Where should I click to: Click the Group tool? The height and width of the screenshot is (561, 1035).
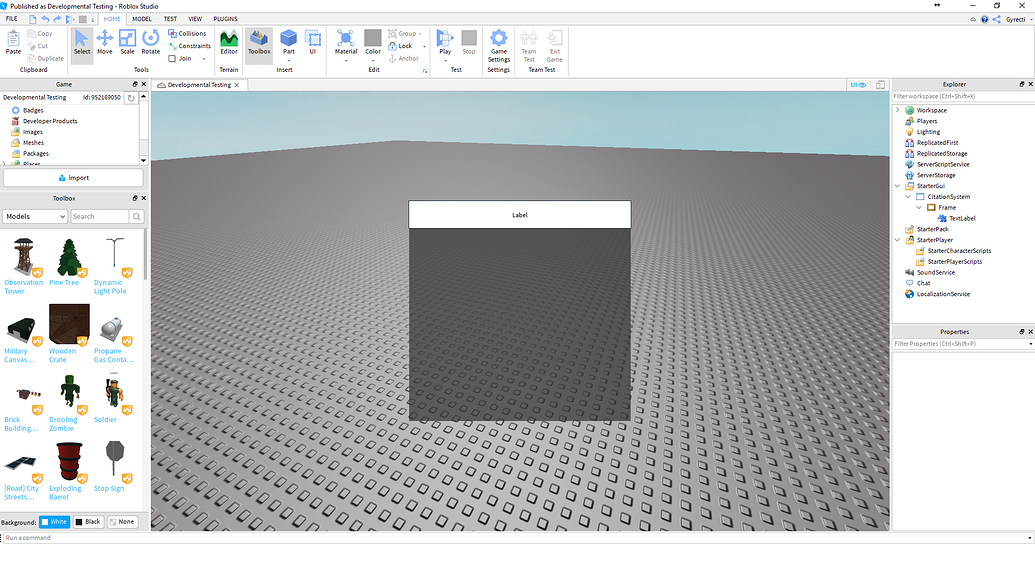point(402,34)
